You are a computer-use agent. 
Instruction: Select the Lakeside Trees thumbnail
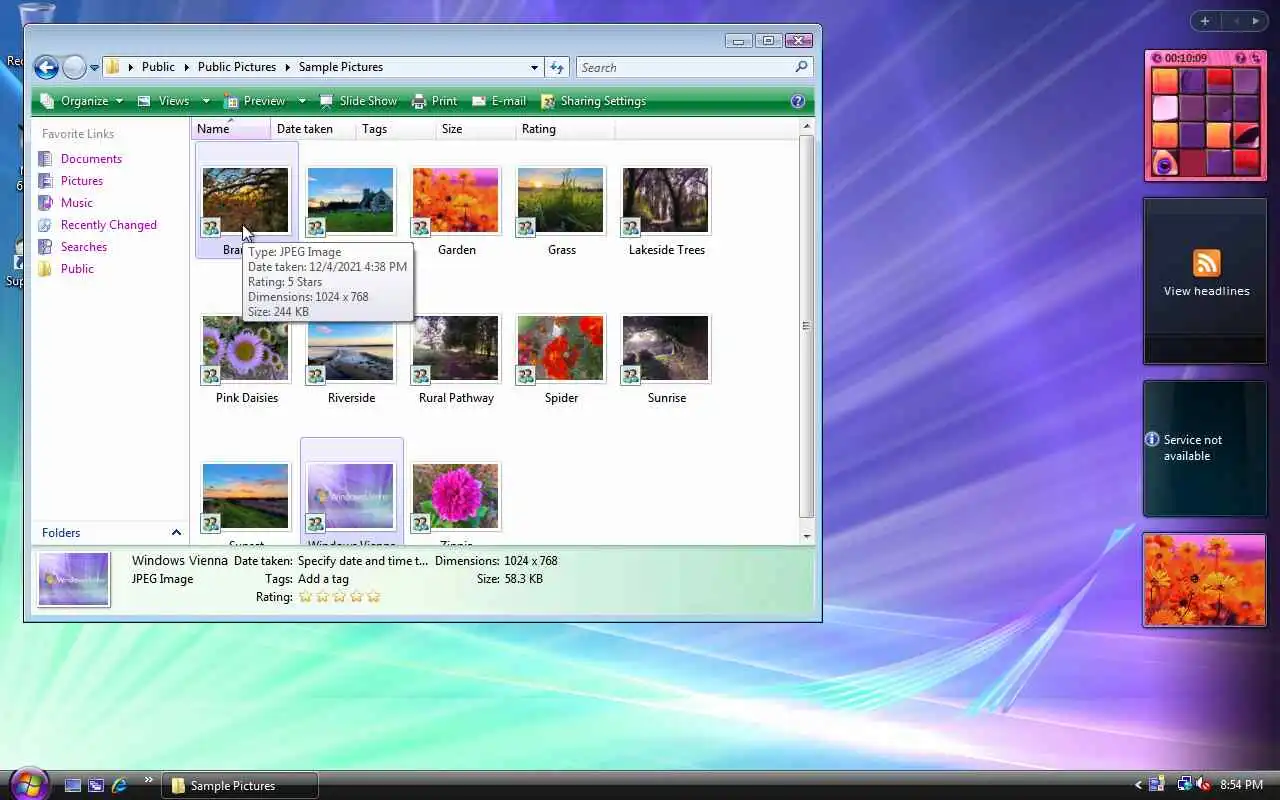tap(666, 200)
